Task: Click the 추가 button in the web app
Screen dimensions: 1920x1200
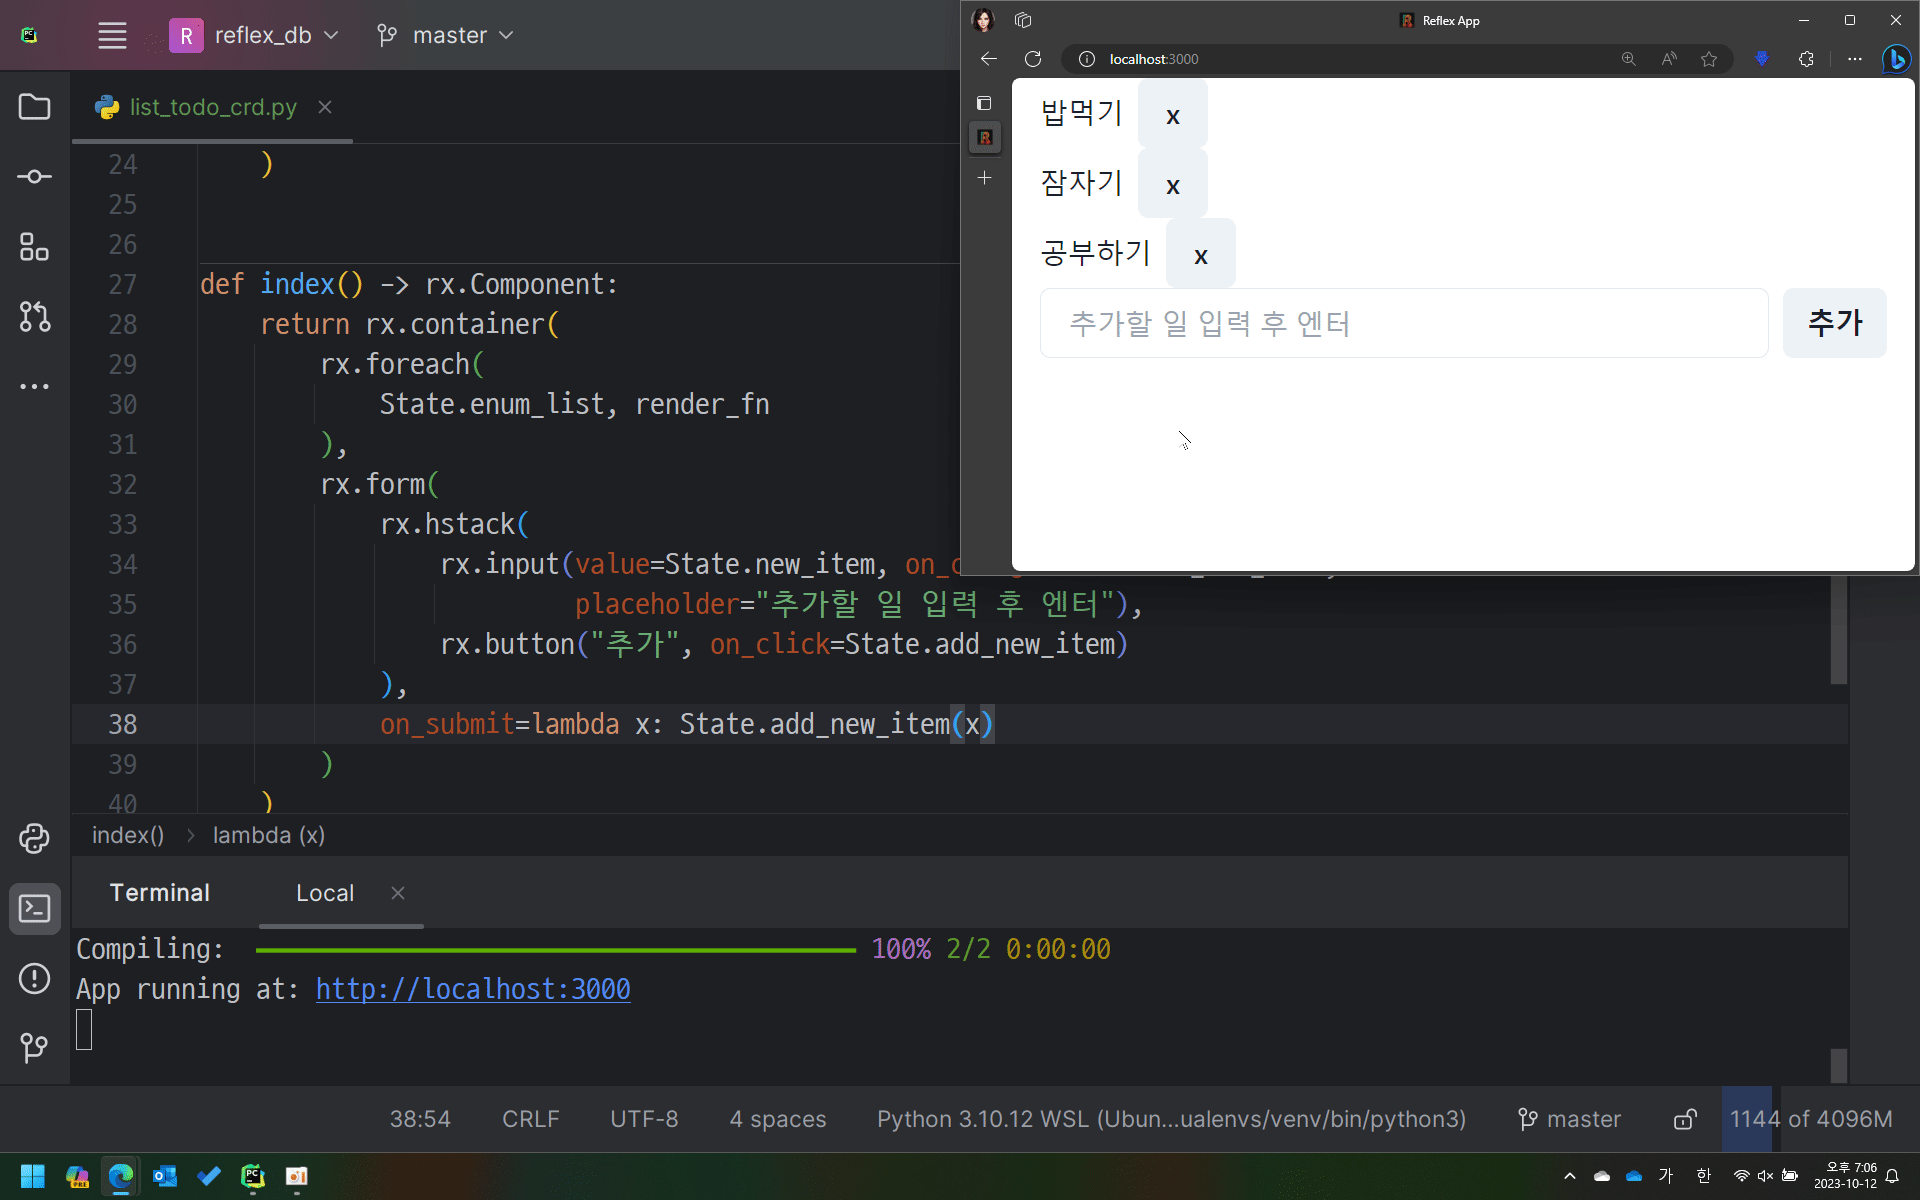Action: click(1834, 323)
